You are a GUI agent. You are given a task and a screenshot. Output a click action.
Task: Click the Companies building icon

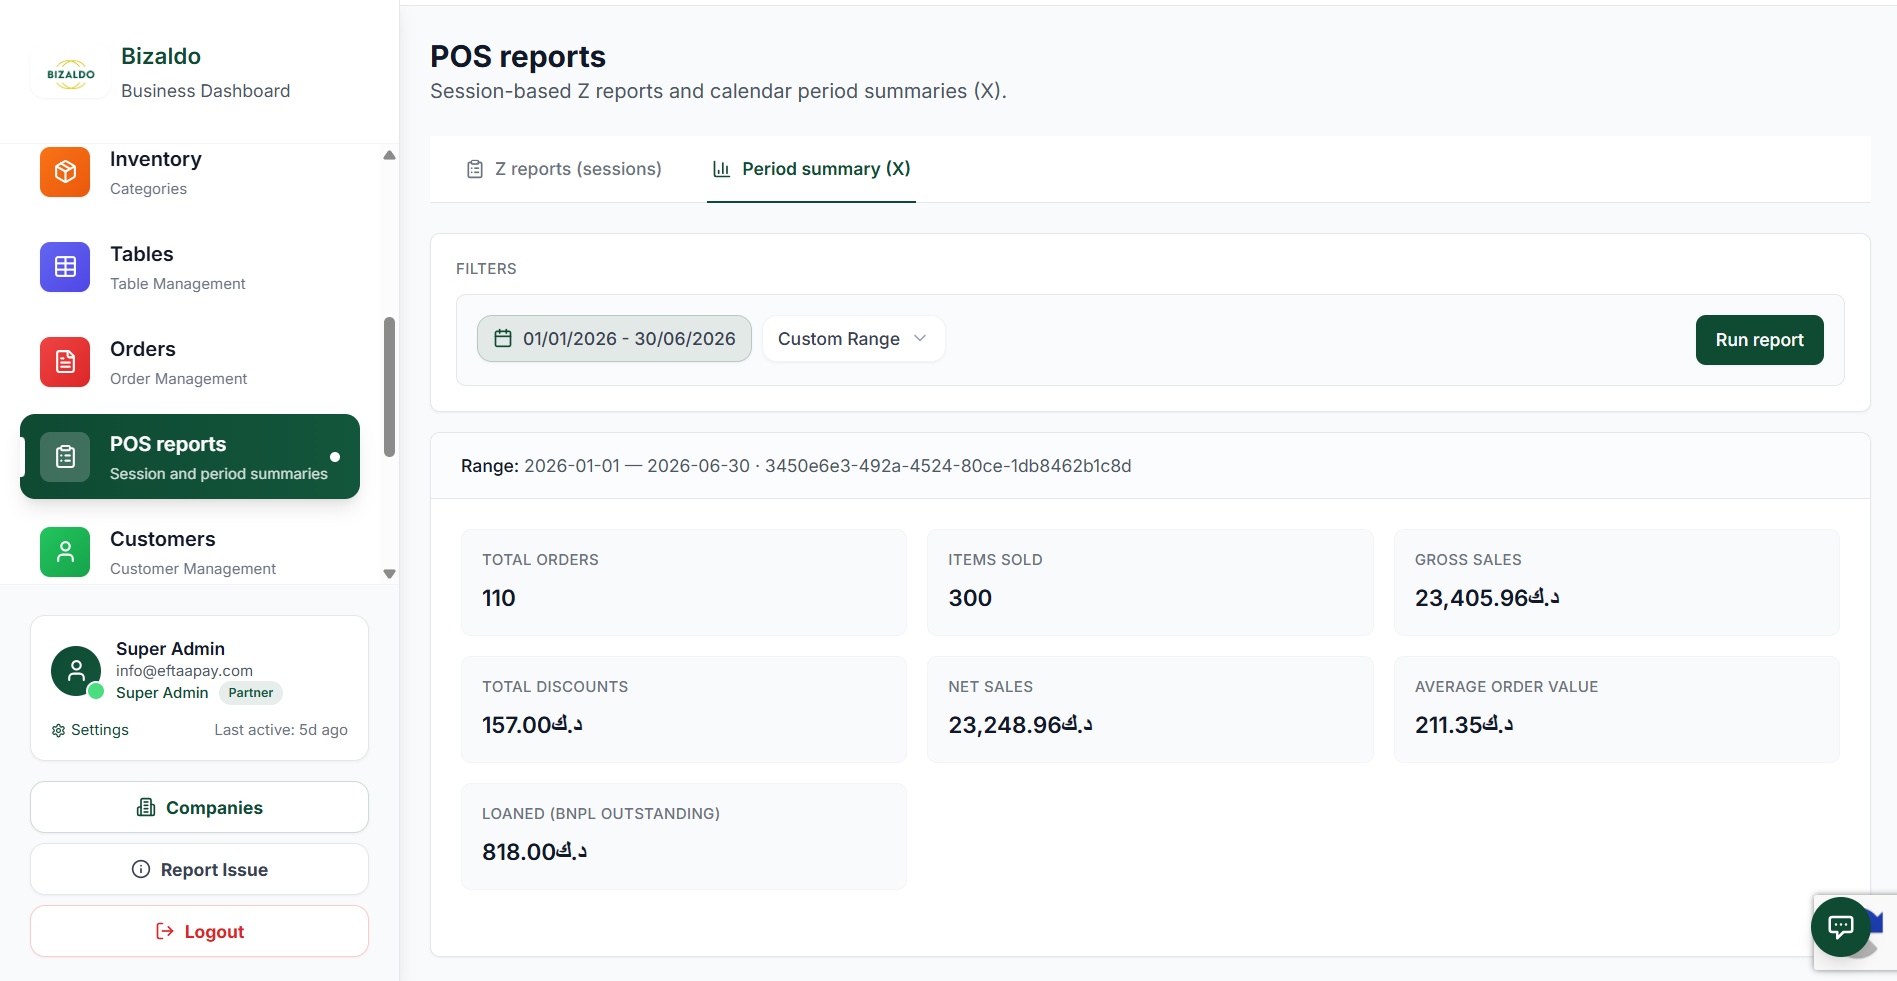(x=146, y=807)
